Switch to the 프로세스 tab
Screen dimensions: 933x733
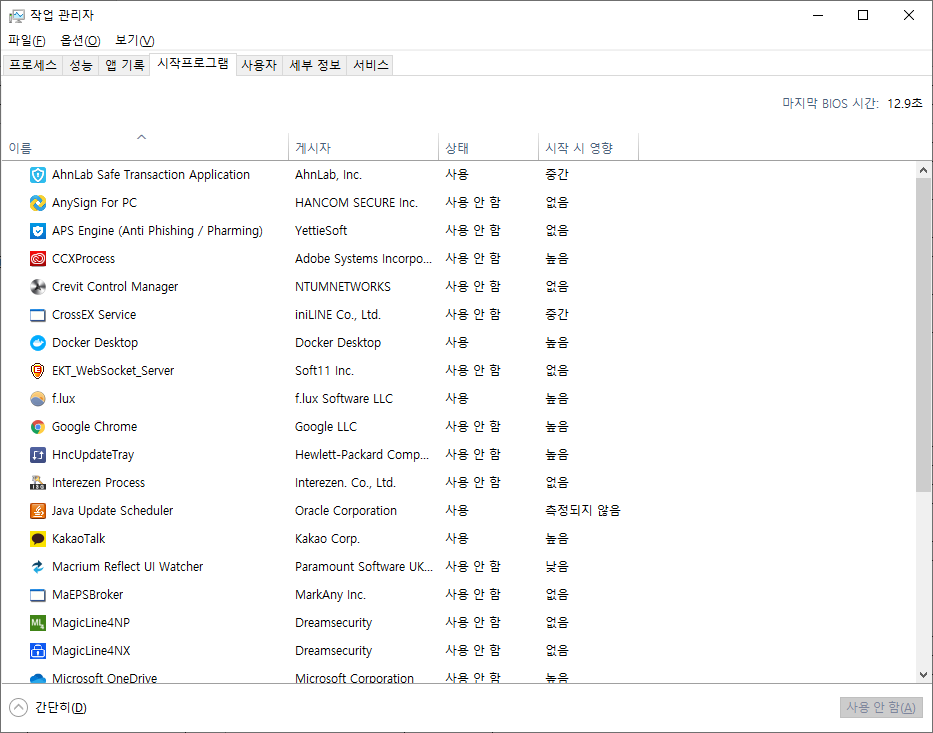[x=33, y=65]
